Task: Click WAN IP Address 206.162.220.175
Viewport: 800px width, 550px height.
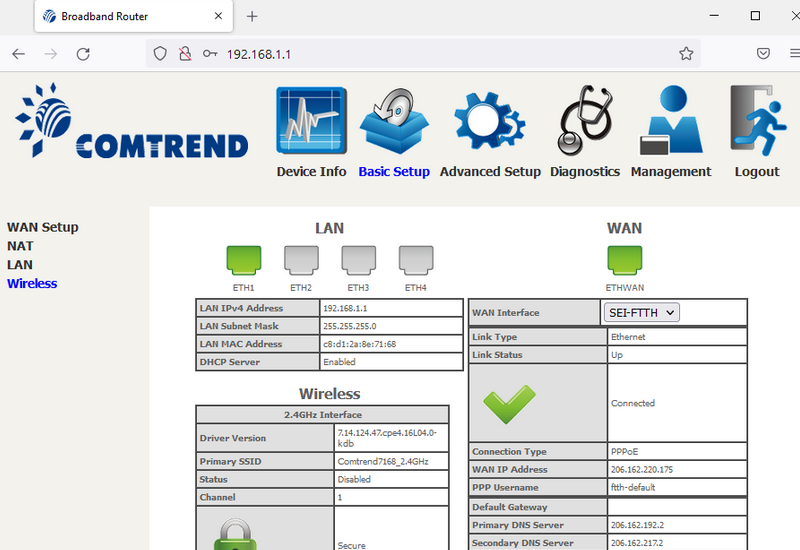Action: coord(642,469)
